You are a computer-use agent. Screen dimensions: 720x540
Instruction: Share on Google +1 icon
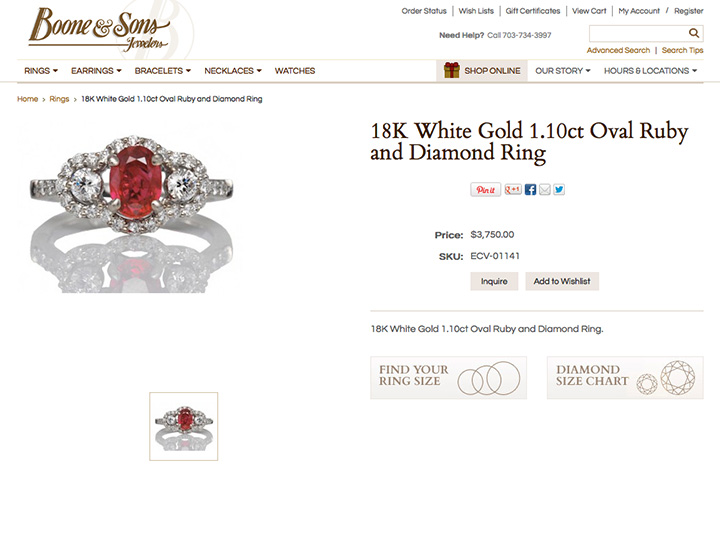pos(513,189)
